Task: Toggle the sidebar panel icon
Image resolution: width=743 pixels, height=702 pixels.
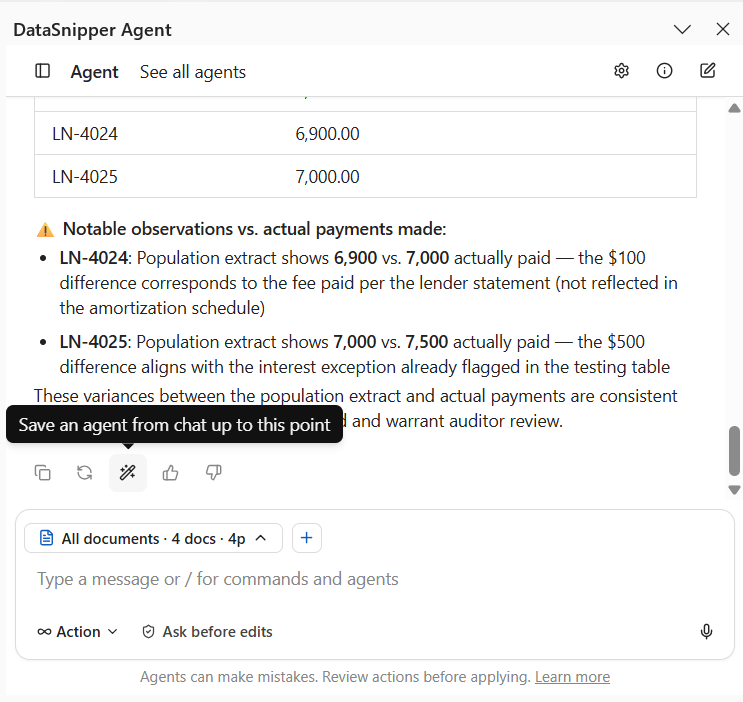Action: click(43, 71)
